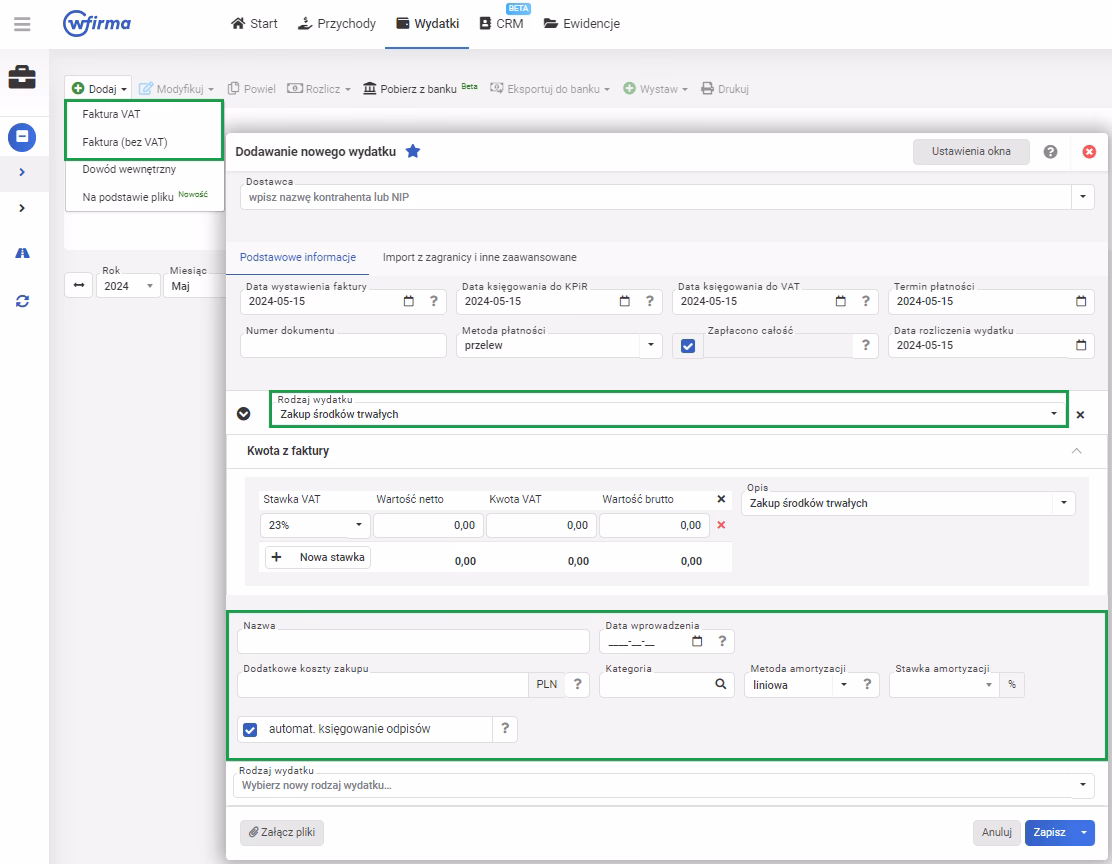Click the Numer dokumentu input field
The width and height of the screenshot is (1112, 864).
(x=343, y=346)
